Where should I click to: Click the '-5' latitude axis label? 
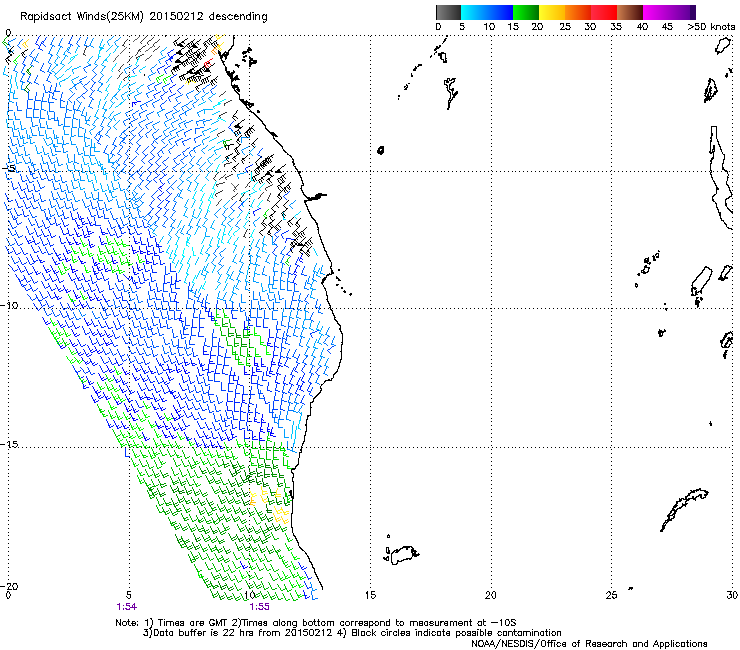[x=8, y=169]
